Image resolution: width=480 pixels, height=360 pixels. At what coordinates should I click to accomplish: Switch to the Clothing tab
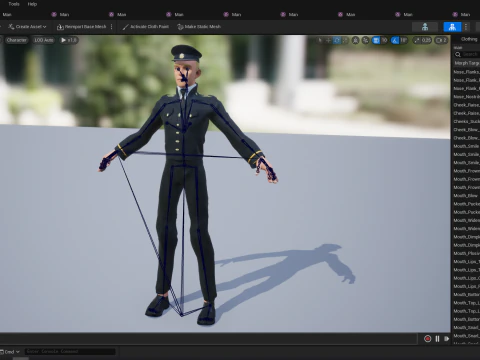469,39
